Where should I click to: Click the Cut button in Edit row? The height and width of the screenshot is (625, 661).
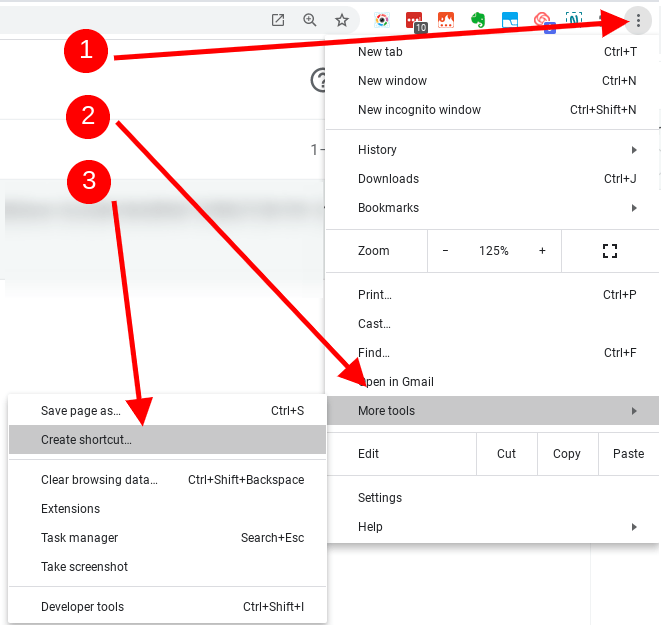(x=507, y=454)
